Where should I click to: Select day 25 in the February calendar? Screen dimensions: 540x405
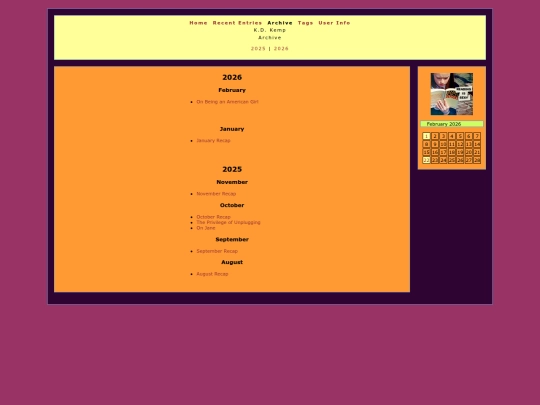[x=452, y=160]
